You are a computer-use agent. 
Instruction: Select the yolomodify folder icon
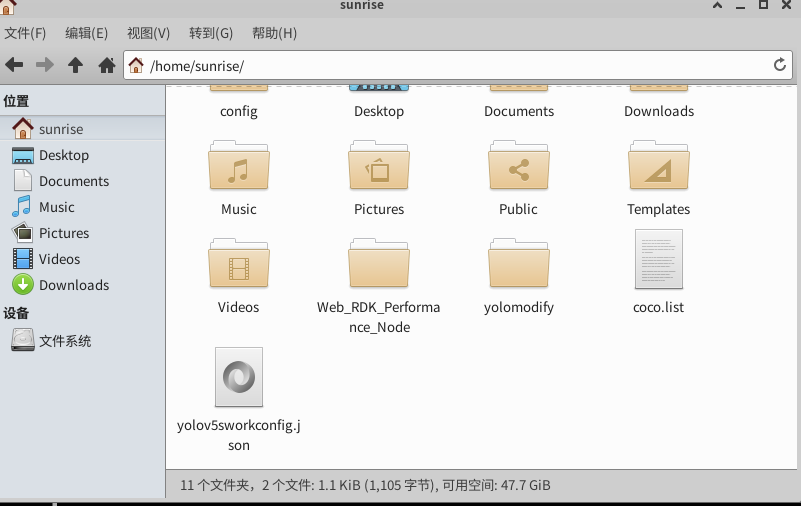coord(519,263)
